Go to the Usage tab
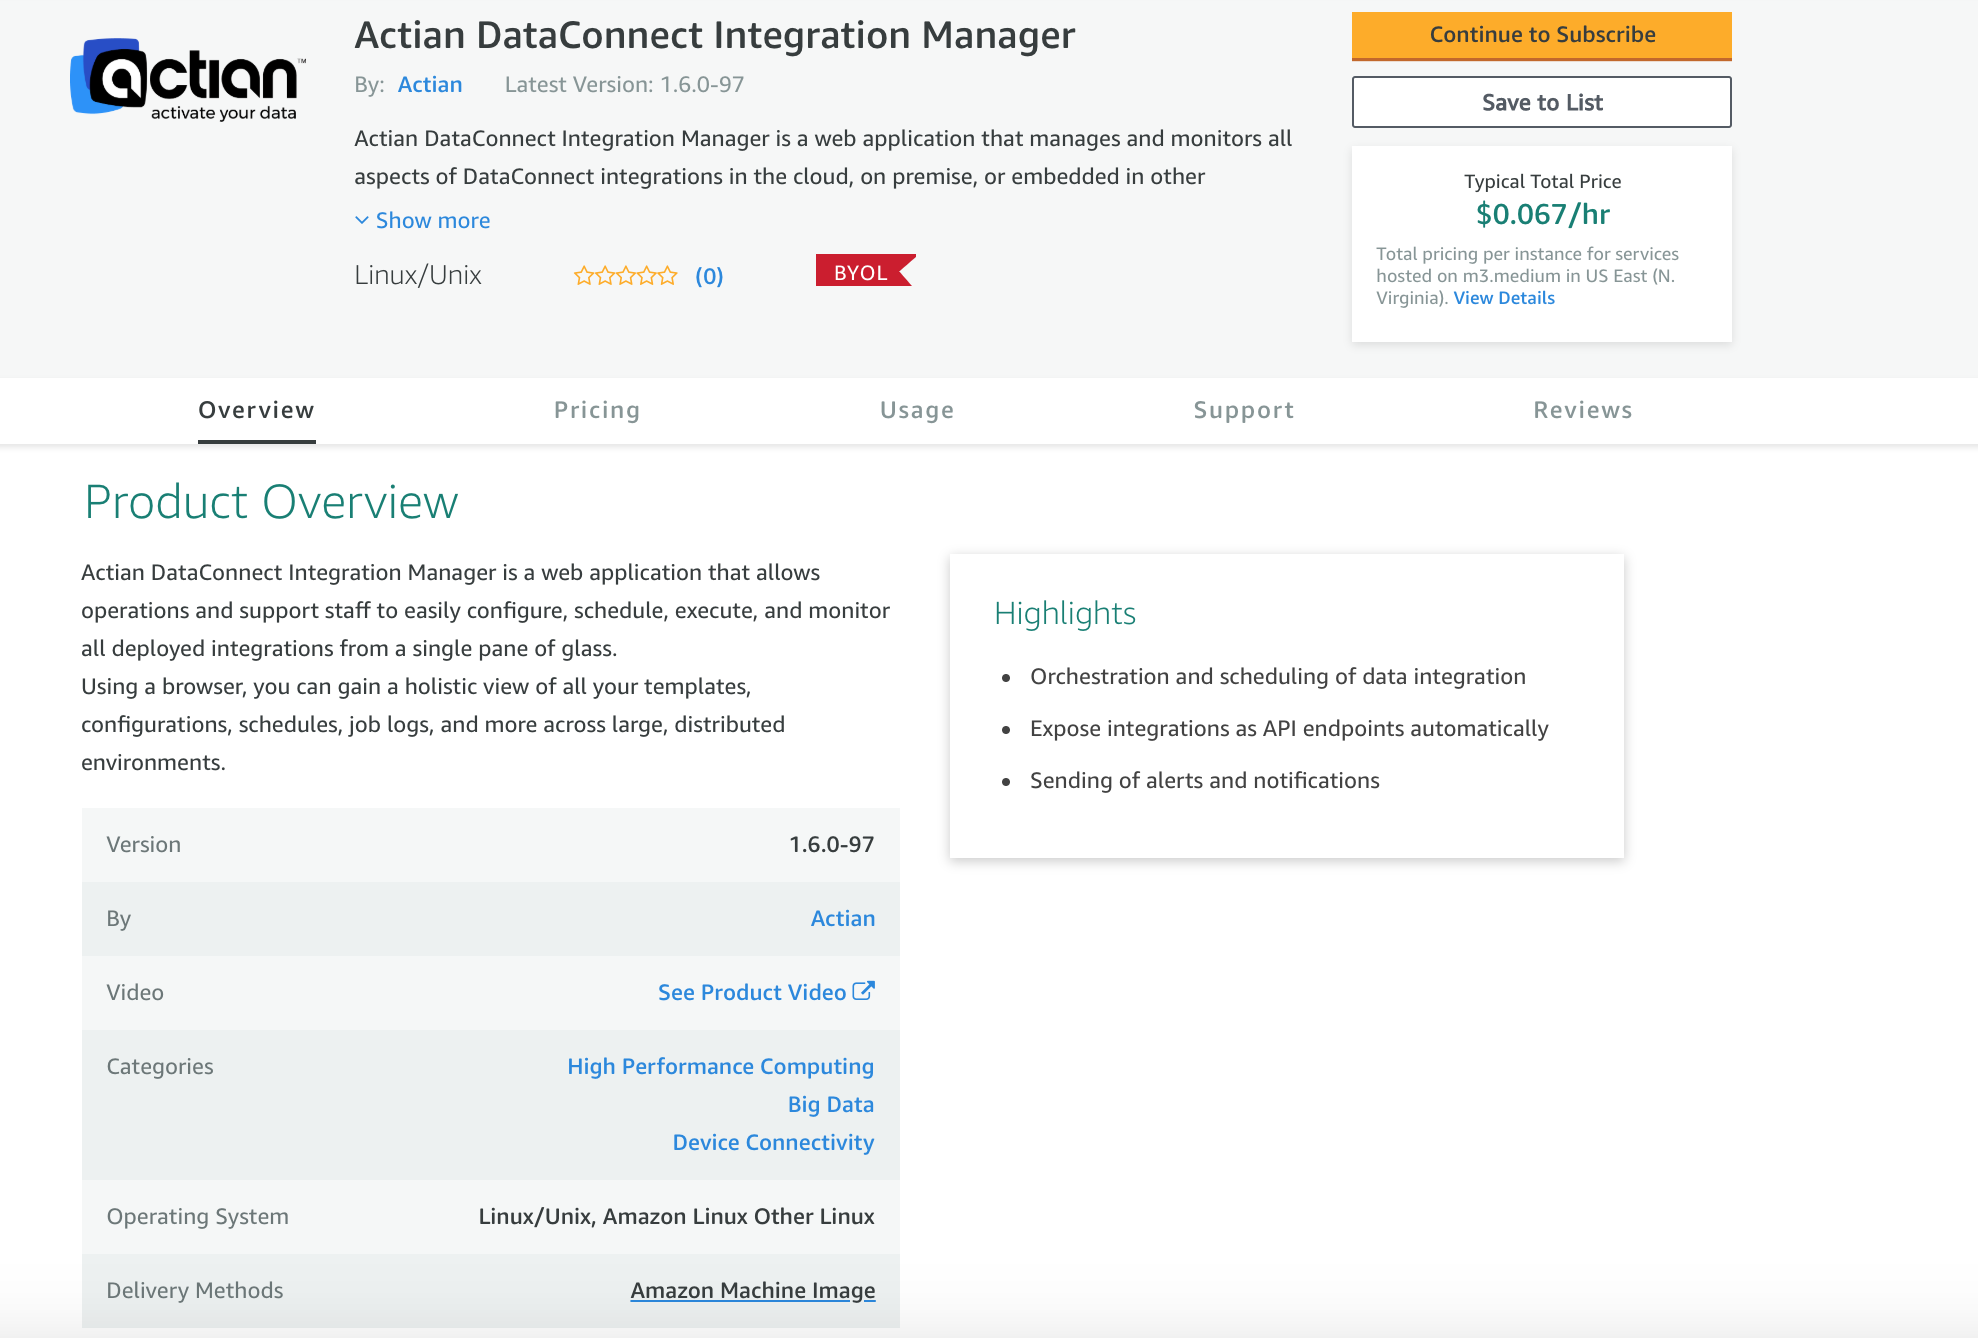This screenshot has width=1978, height=1338. click(917, 410)
